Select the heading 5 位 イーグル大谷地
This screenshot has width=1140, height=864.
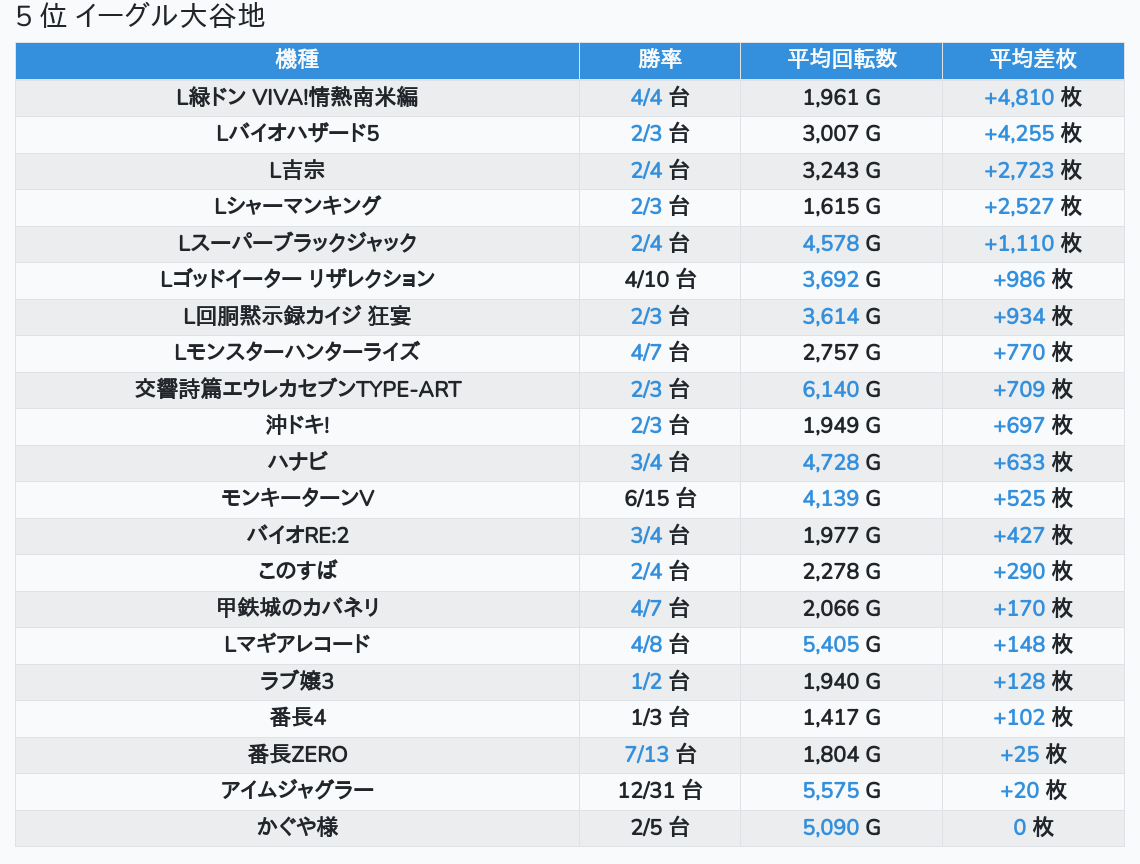pyautogui.click(x=140, y=17)
